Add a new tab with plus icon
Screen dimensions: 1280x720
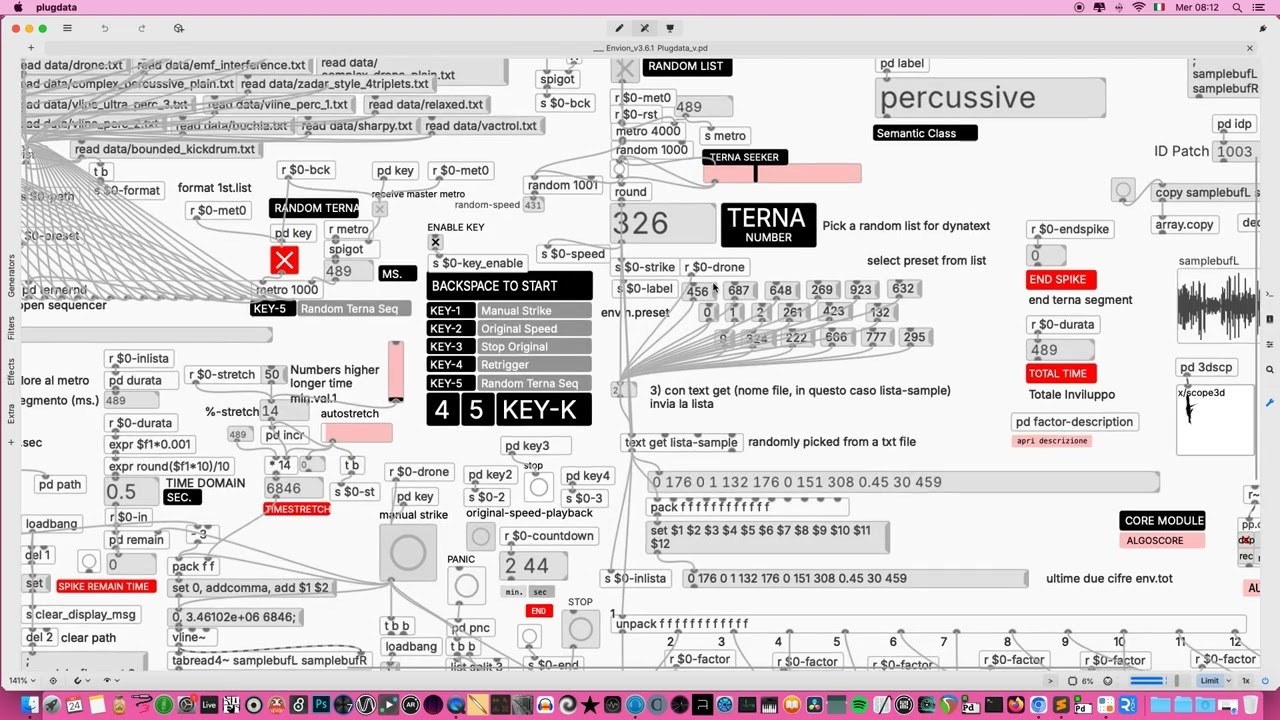tap(31, 47)
